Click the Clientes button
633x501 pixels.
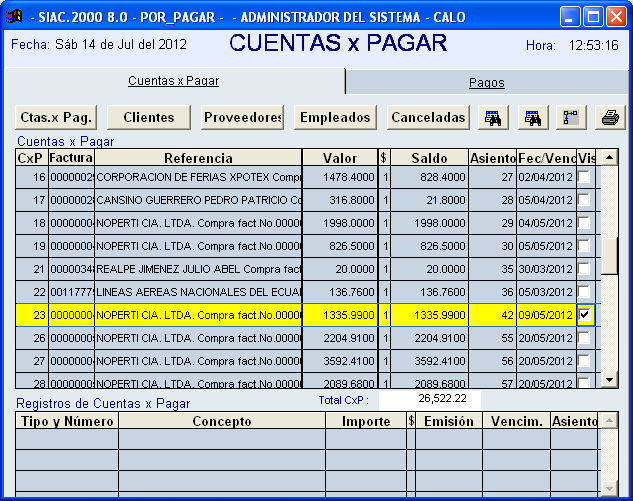point(148,117)
